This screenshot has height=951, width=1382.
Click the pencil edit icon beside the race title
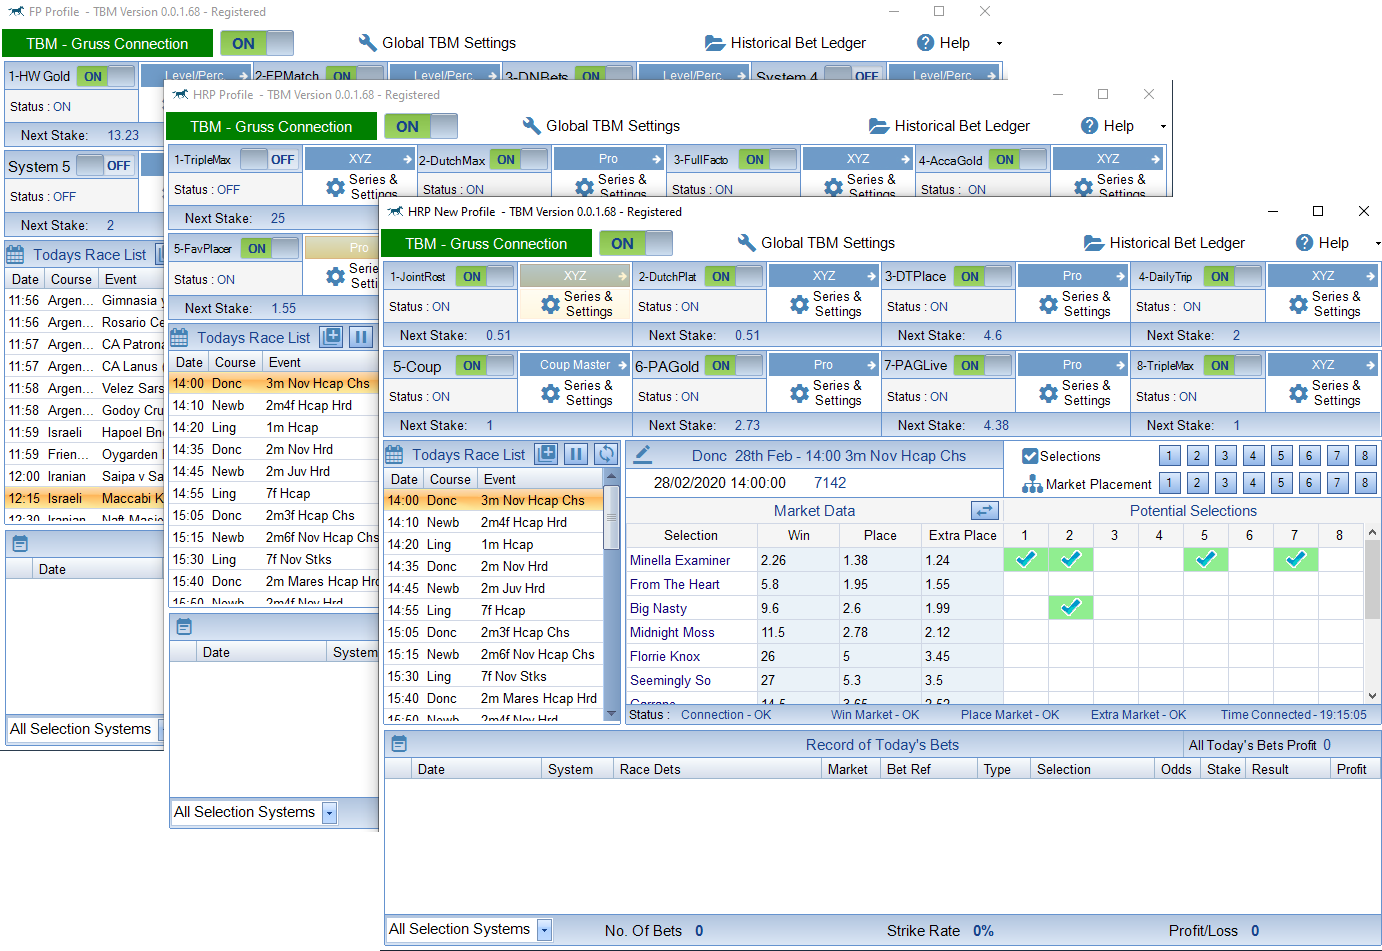click(643, 455)
